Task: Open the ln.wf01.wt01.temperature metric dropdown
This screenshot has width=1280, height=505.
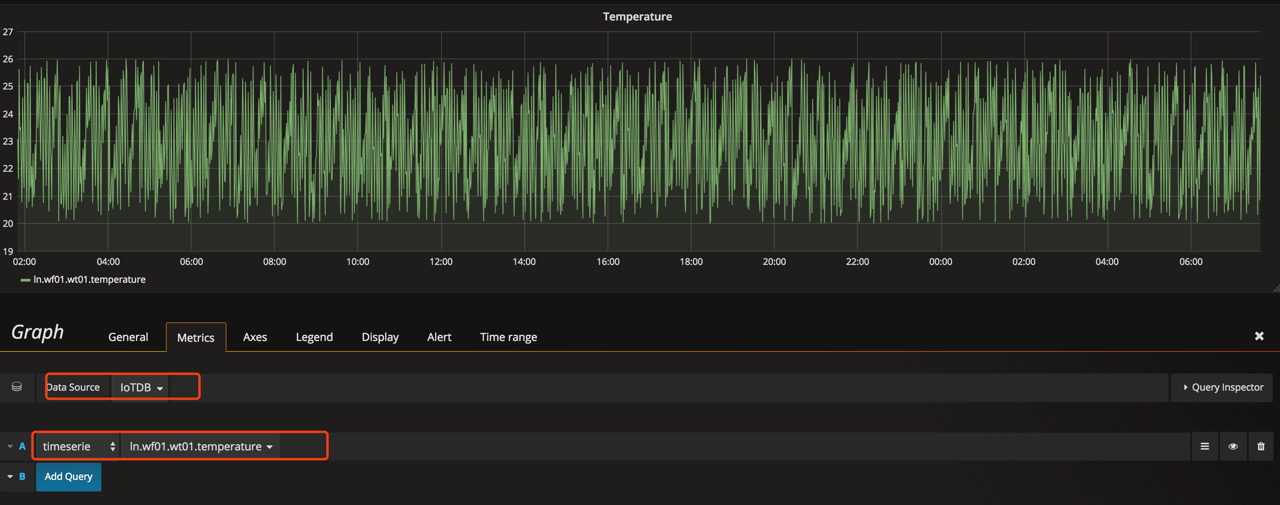Action: coord(201,447)
